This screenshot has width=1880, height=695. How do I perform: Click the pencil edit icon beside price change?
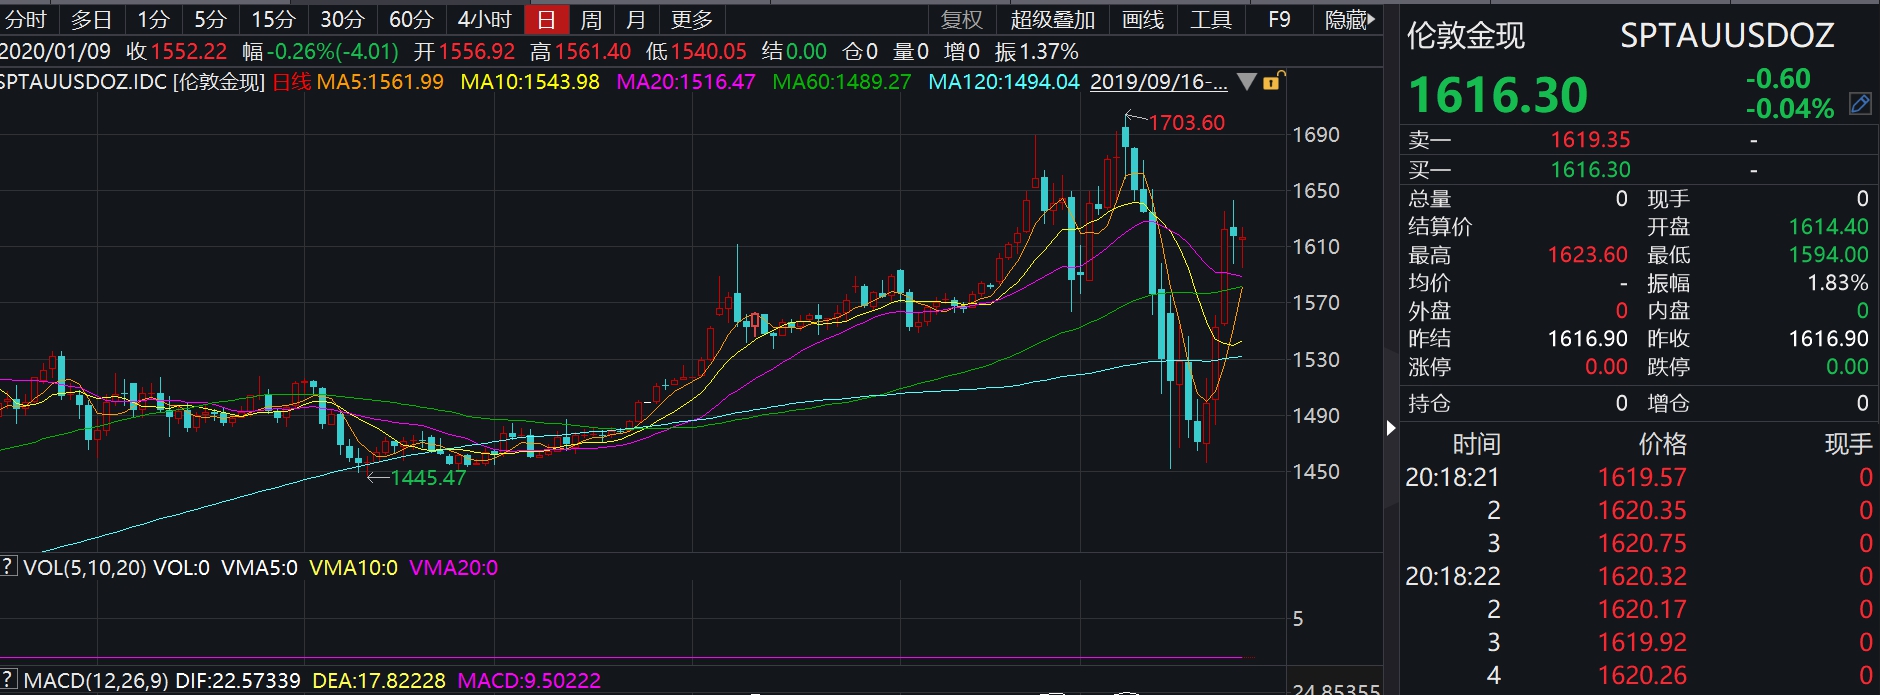1860,104
